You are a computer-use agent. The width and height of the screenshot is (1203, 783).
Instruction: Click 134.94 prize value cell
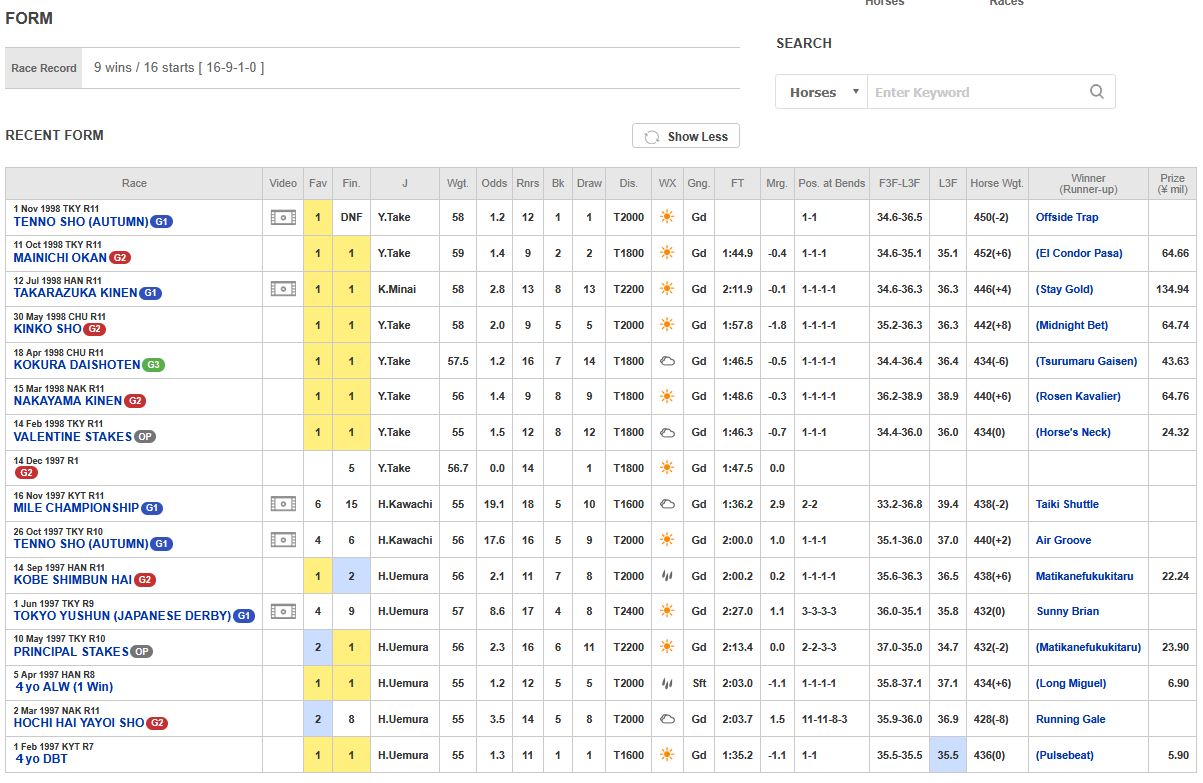point(1172,289)
